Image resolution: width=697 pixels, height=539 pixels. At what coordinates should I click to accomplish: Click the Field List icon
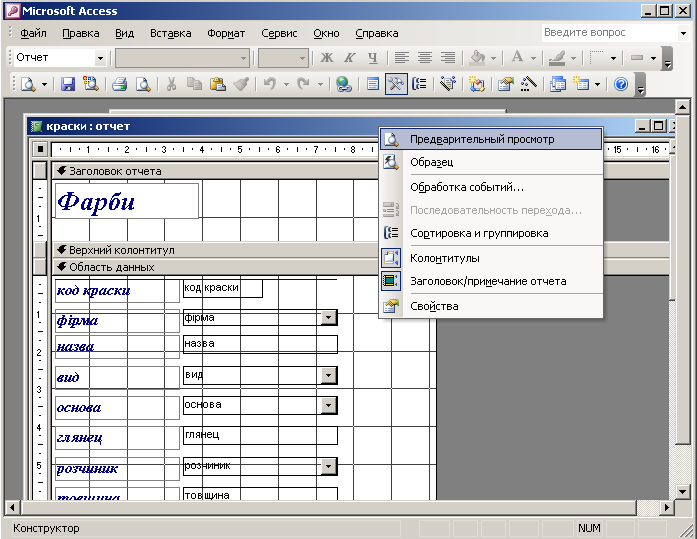(x=373, y=84)
